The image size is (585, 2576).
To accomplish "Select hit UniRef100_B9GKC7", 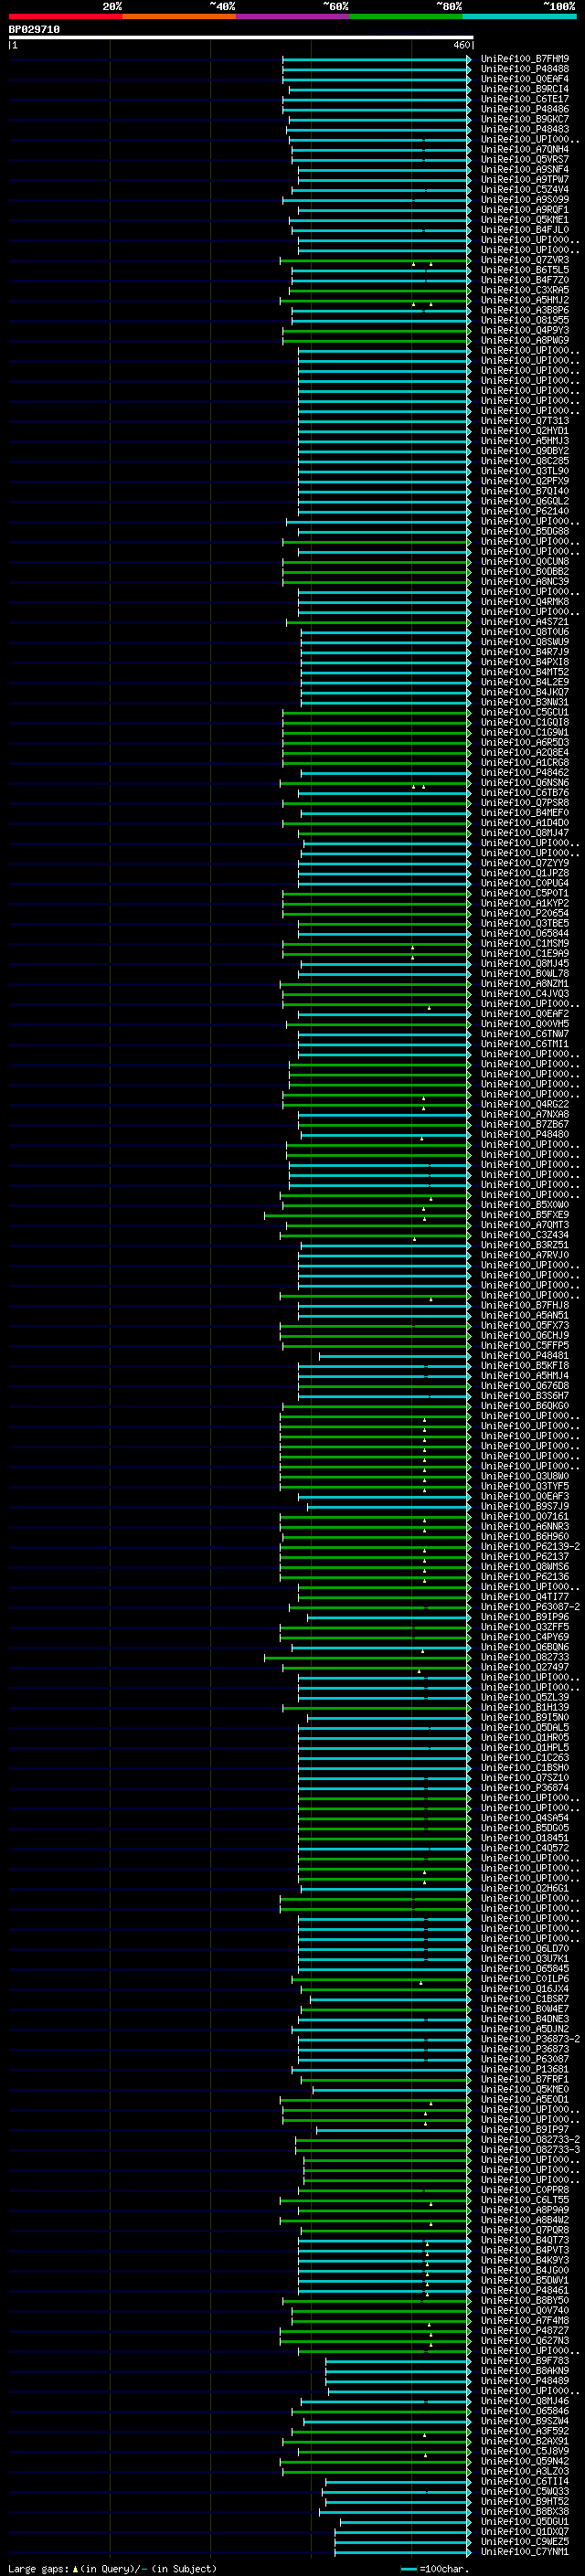I will coord(524,119).
